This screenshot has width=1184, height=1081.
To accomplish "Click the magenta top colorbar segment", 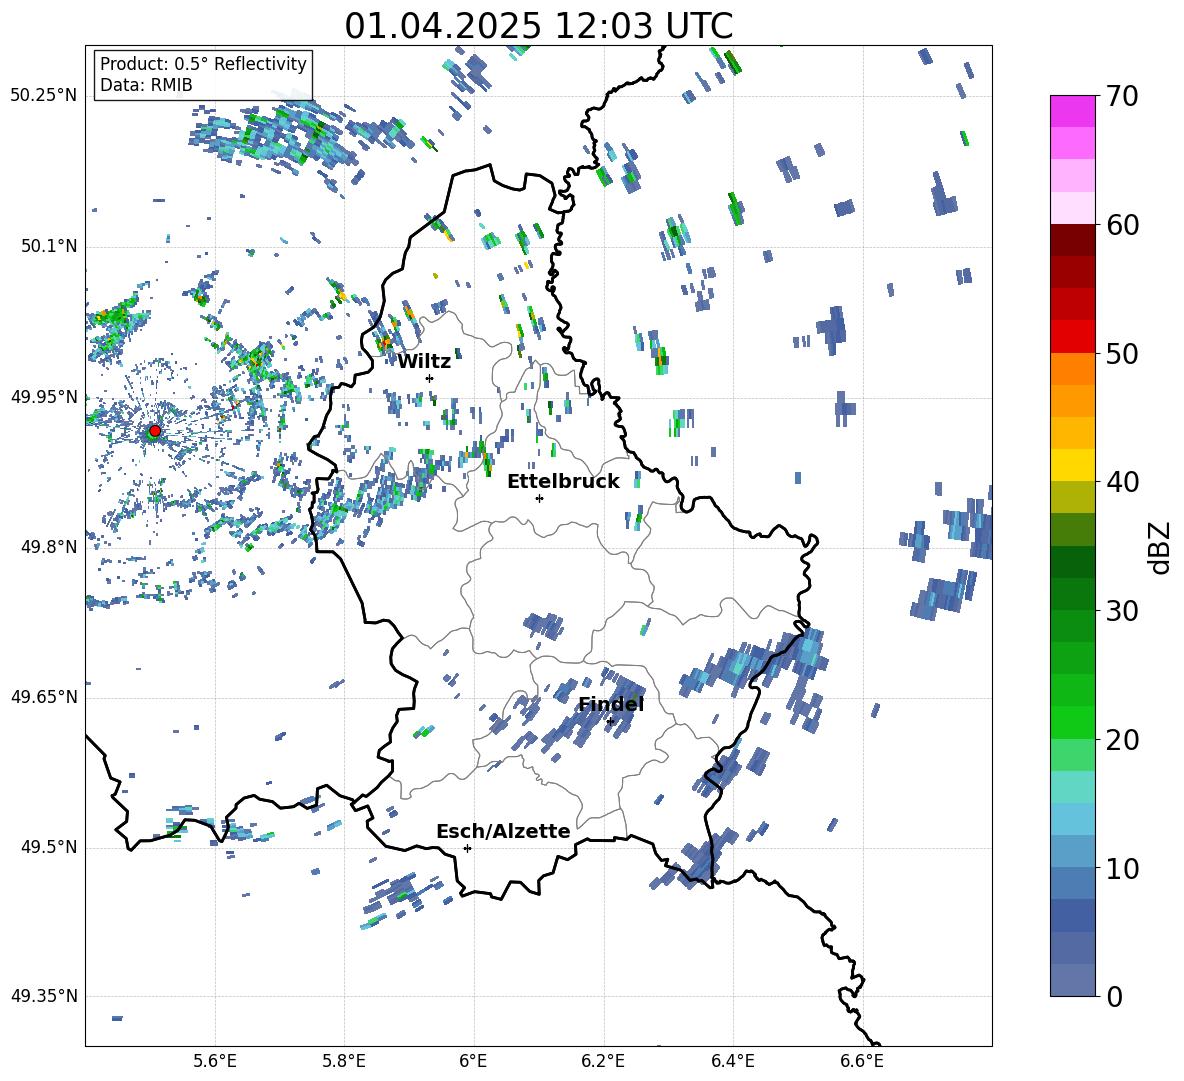I will [1073, 111].
